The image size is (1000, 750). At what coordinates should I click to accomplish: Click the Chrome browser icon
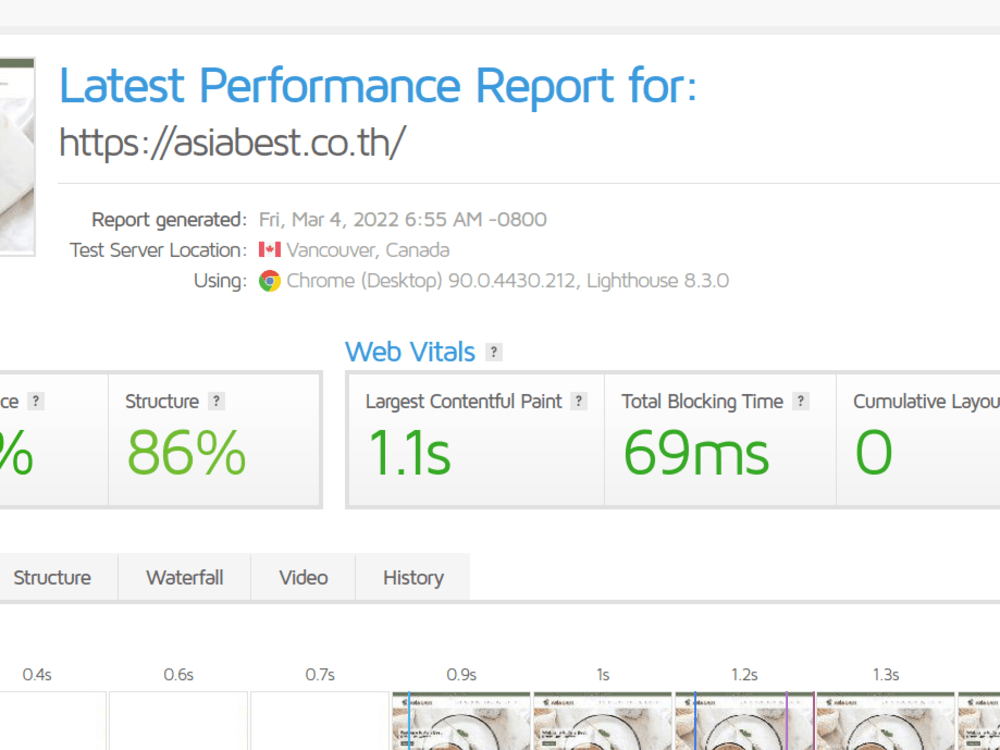pos(270,281)
